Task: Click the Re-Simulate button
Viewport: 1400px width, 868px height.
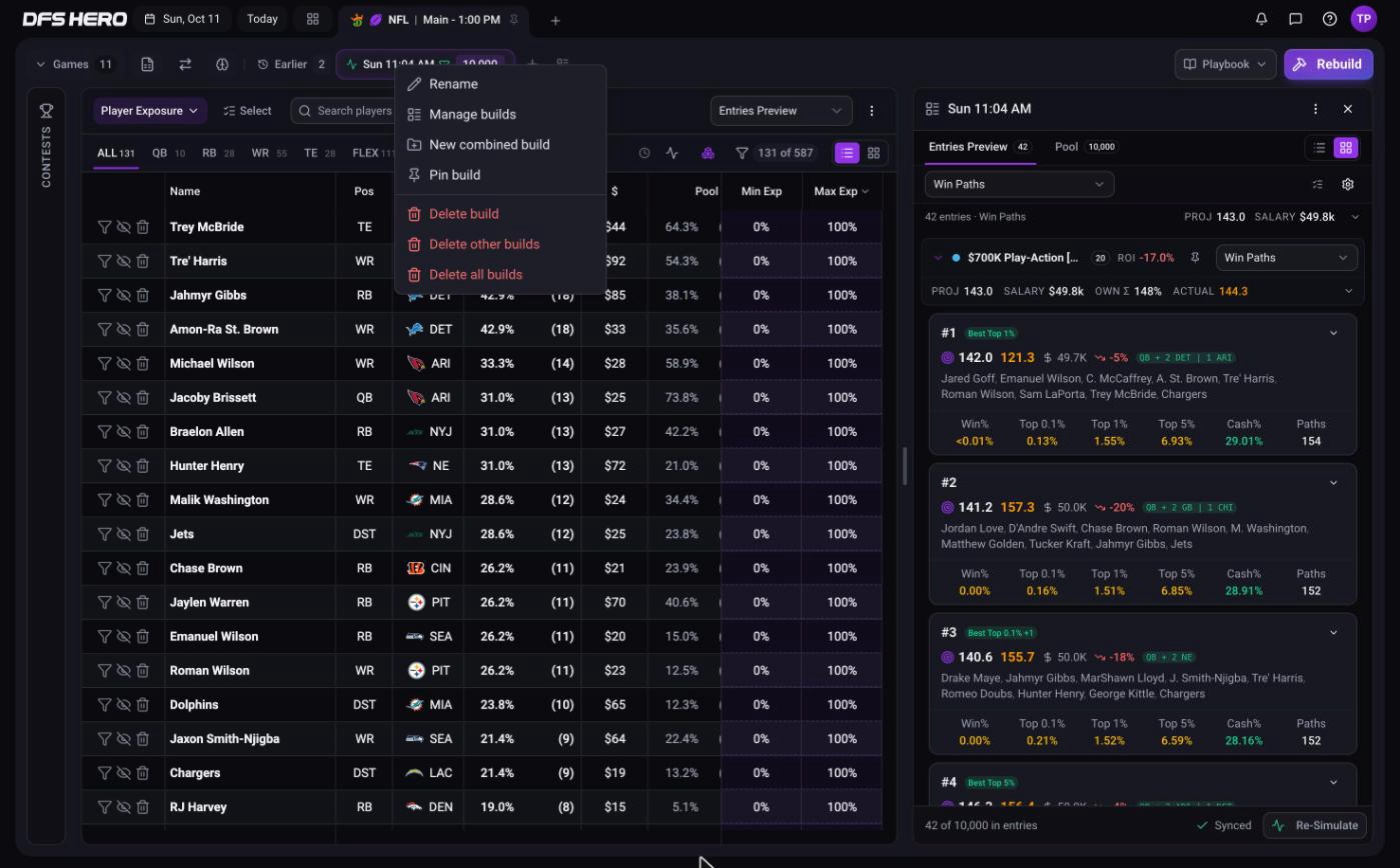Action: (x=1316, y=825)
